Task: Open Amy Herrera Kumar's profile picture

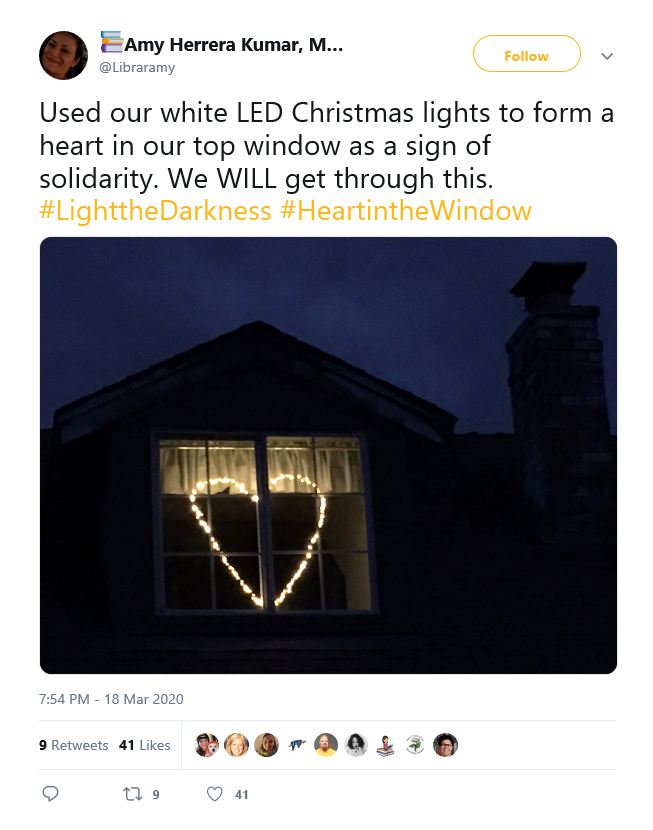Action: 64,55
